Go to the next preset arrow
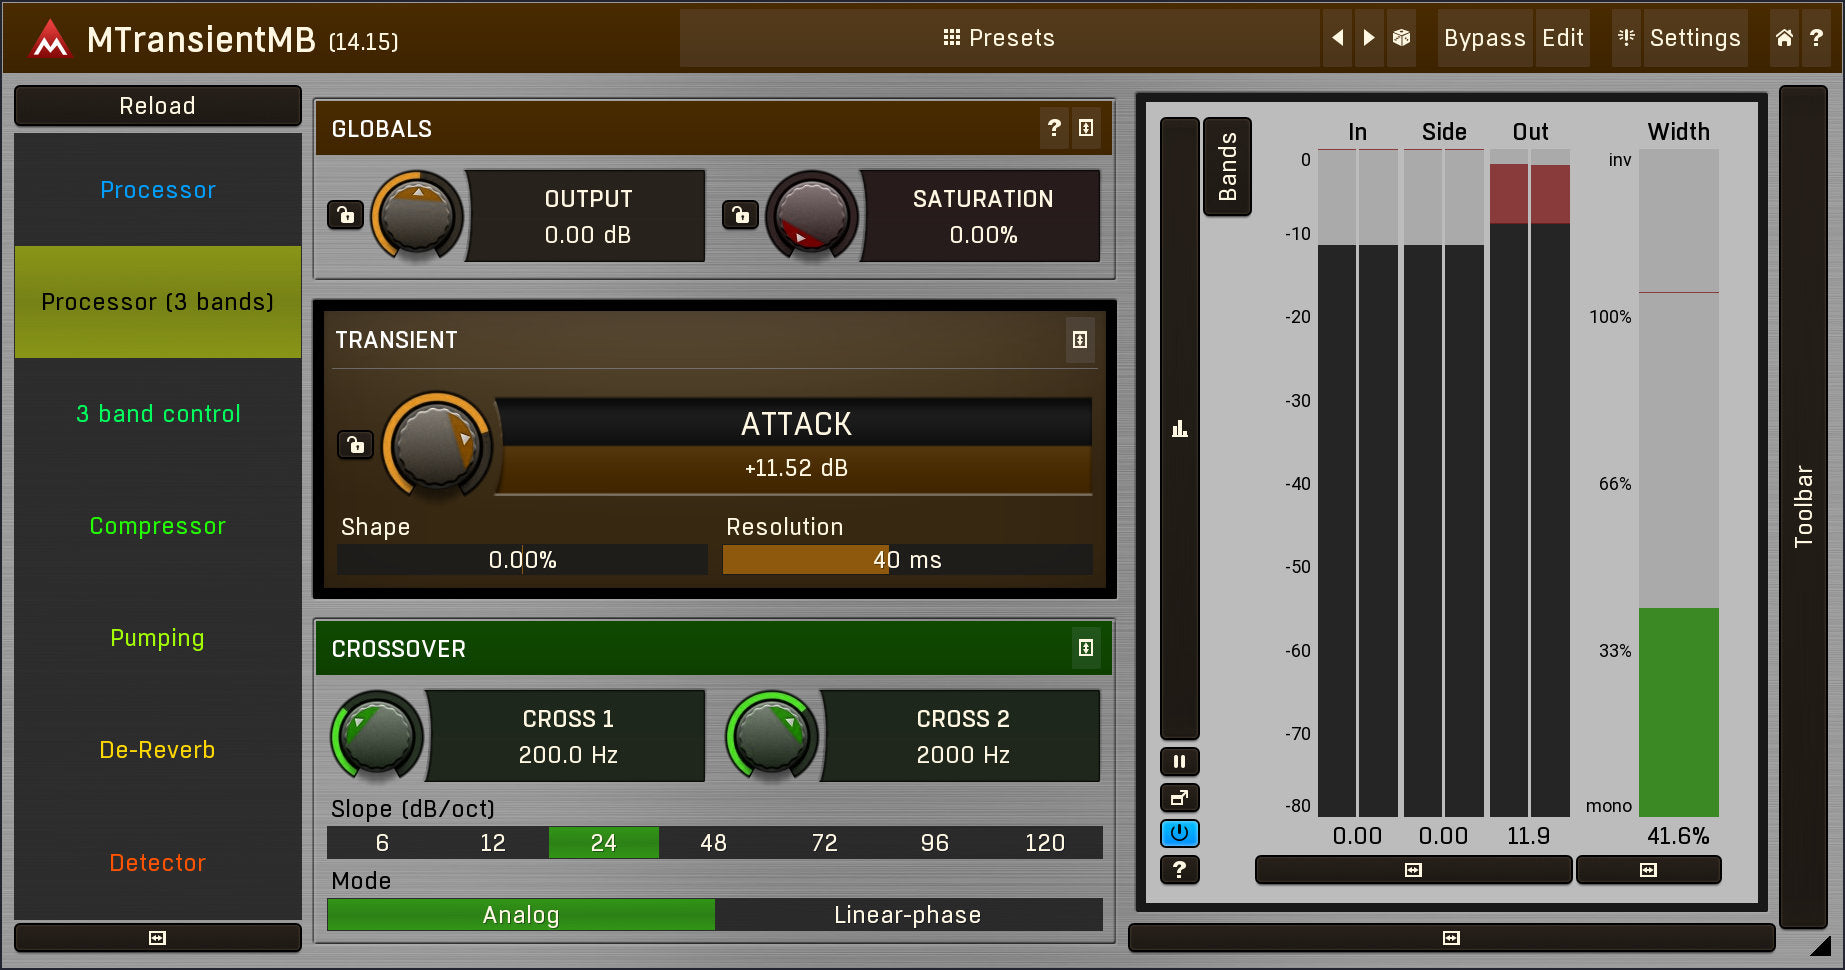The height and width of the screenshot is (970, 1845). point(1369,38)
